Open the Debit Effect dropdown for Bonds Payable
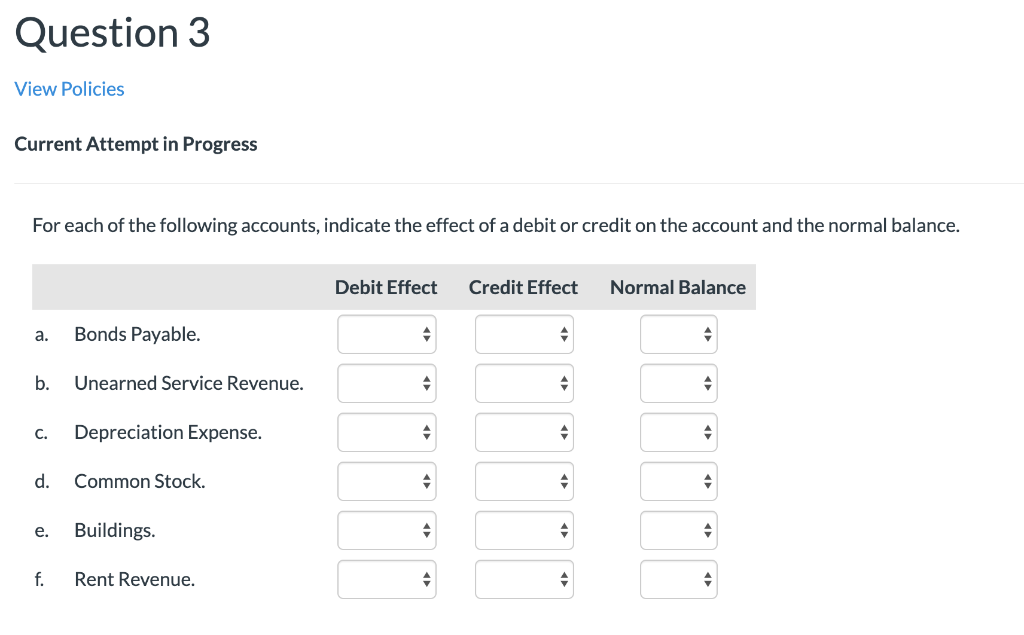Image resolution: width=1024 pixels, height=635 pixels. click(x=387, y=334)
